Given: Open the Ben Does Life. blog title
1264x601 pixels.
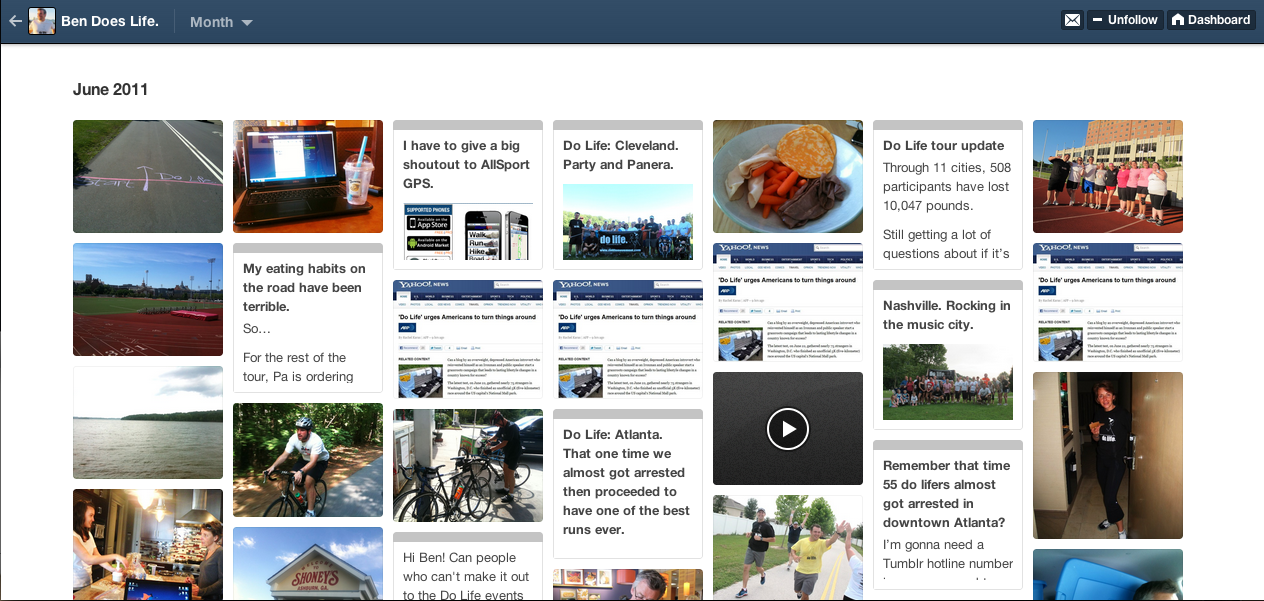Looking at the screenshot, I should [110, 20].
